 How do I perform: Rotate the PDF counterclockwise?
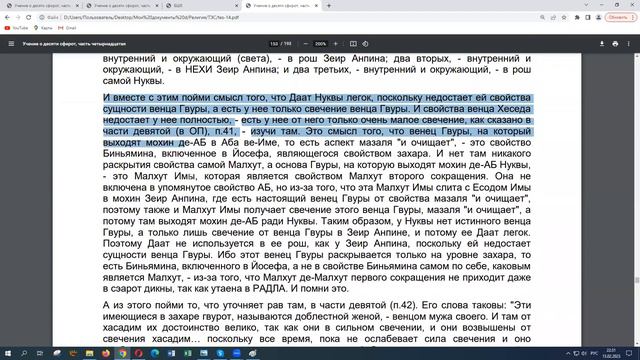(365, 44)
